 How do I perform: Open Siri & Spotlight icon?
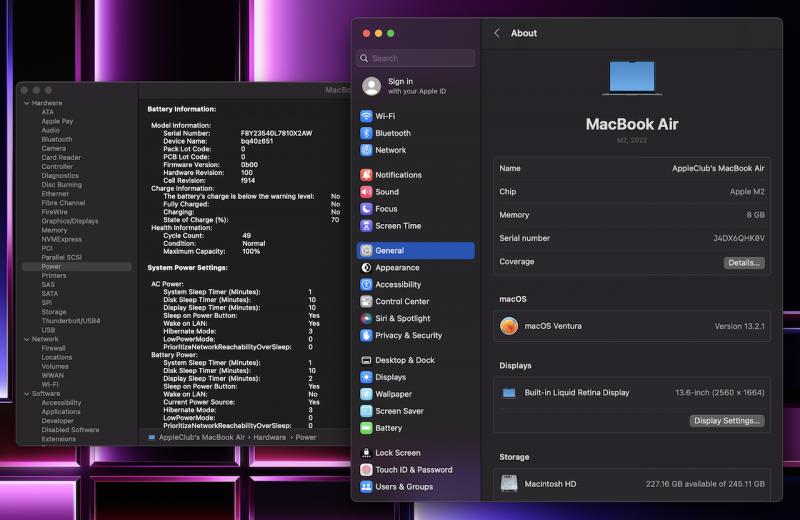click(366, 318)
